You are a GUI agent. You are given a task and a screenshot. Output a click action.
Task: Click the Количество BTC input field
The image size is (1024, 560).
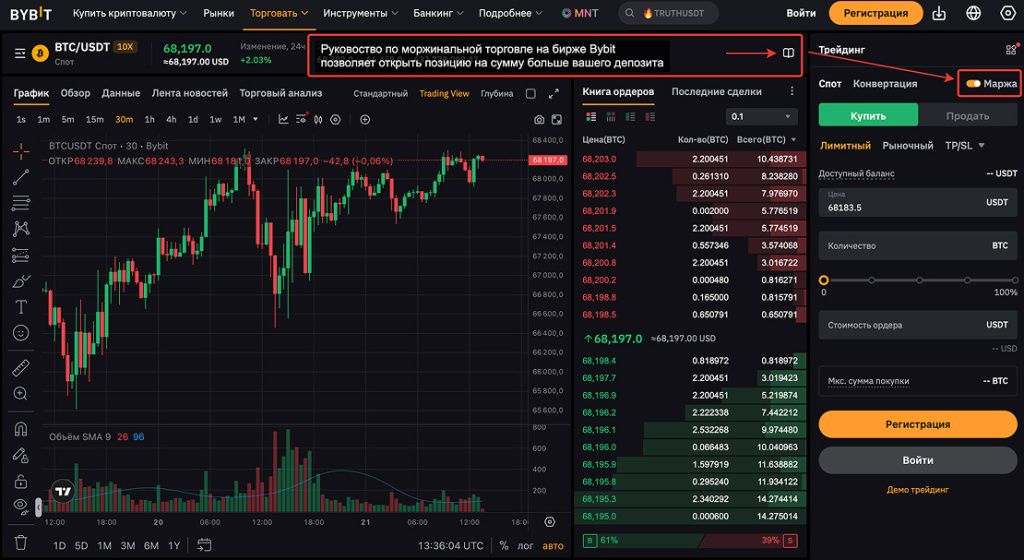pyautogui.click(x=918, y=246)
